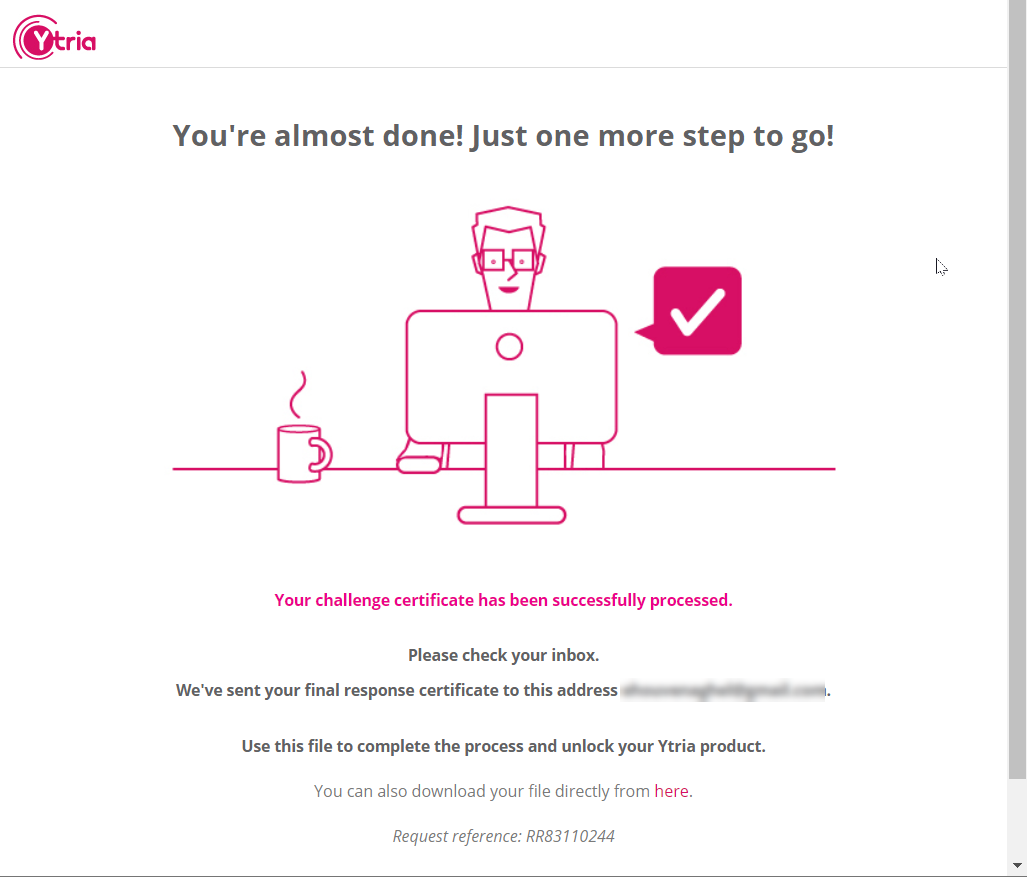Click the computer monitor illustration

511,375
